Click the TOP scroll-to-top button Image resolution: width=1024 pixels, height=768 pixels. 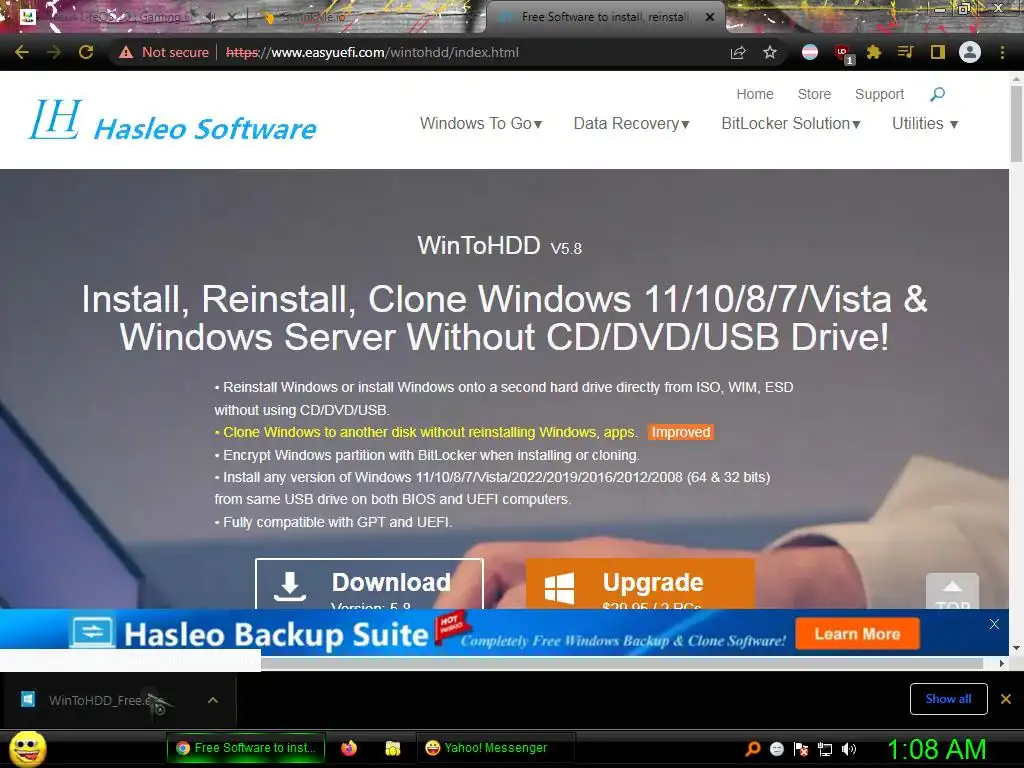pyautogui.click(x=952, y=591)
